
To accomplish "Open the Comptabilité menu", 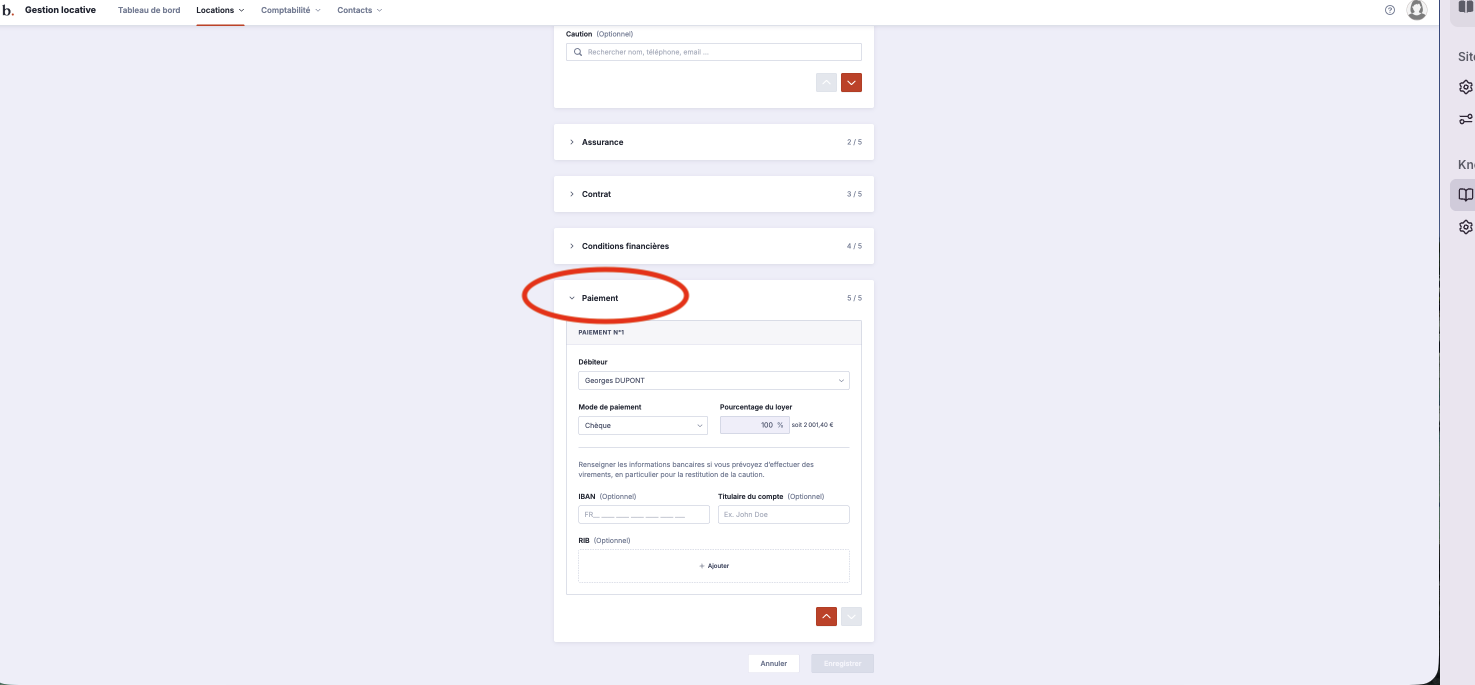I will (290, 10).
